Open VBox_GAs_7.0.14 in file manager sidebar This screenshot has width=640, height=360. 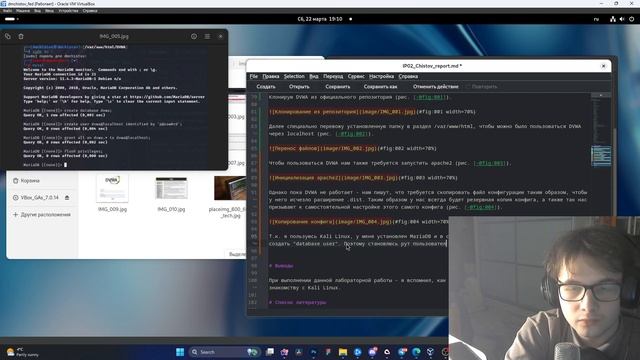(40, 198)
